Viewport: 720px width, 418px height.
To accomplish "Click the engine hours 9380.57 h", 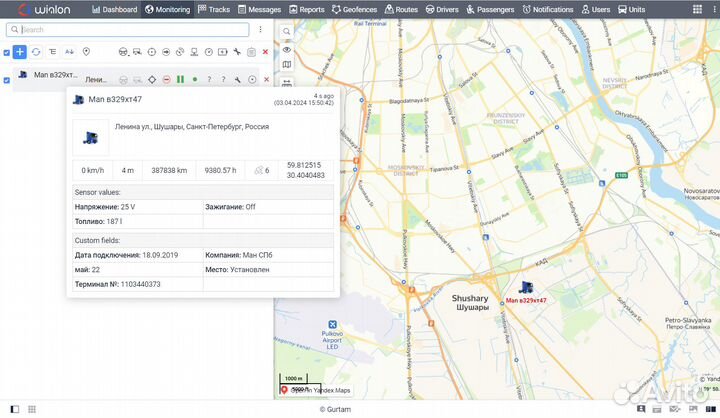I will pos(220,170).
